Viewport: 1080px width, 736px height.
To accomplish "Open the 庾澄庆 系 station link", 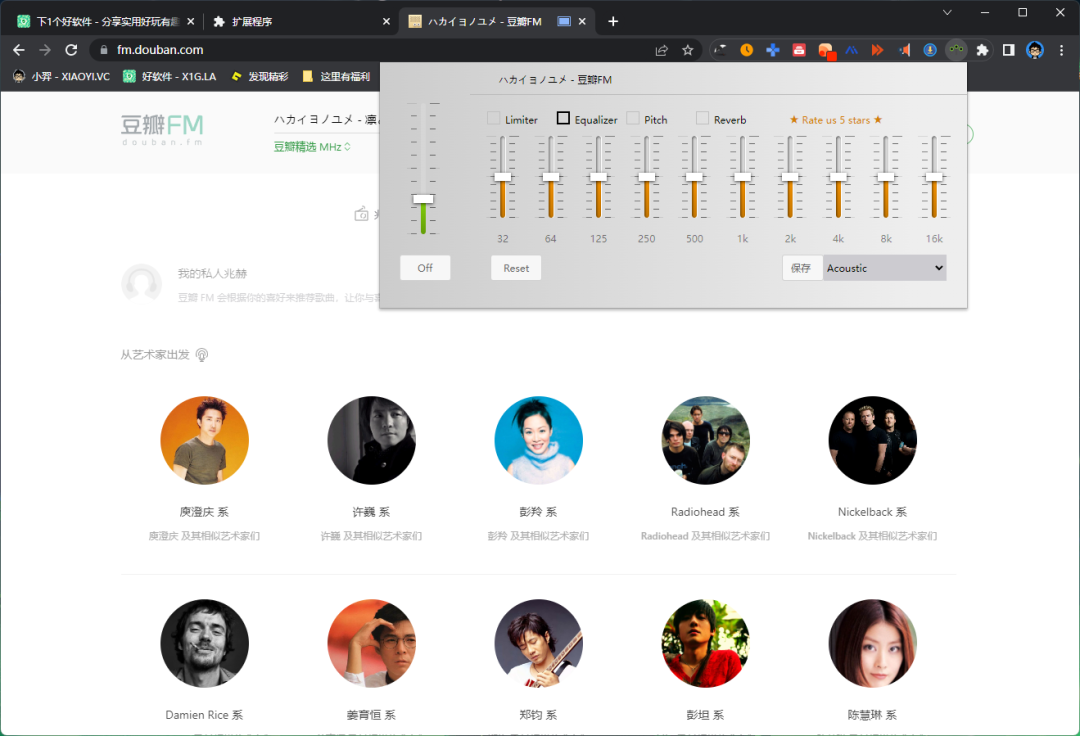I will point(204,512).
